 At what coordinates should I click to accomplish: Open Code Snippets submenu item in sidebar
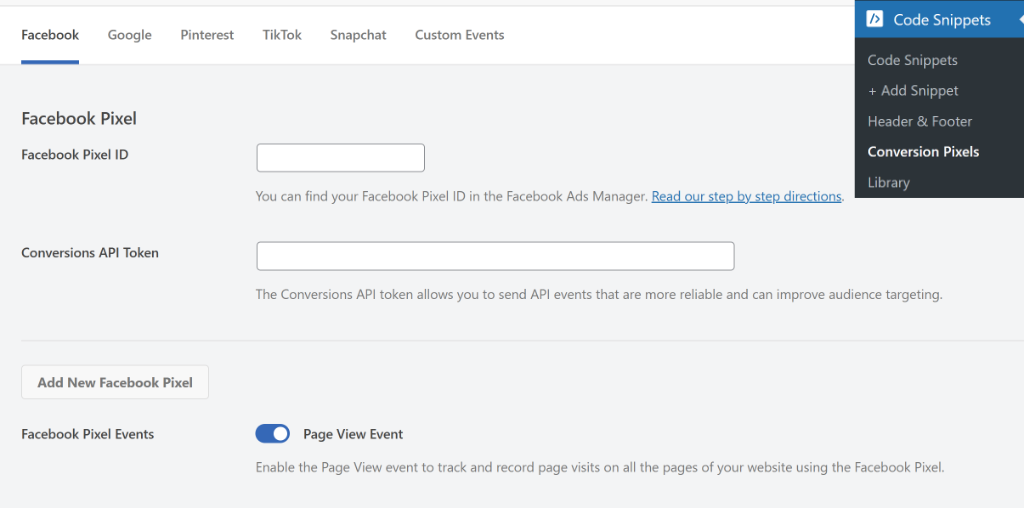pyautogui.click(x=912, y=60)
